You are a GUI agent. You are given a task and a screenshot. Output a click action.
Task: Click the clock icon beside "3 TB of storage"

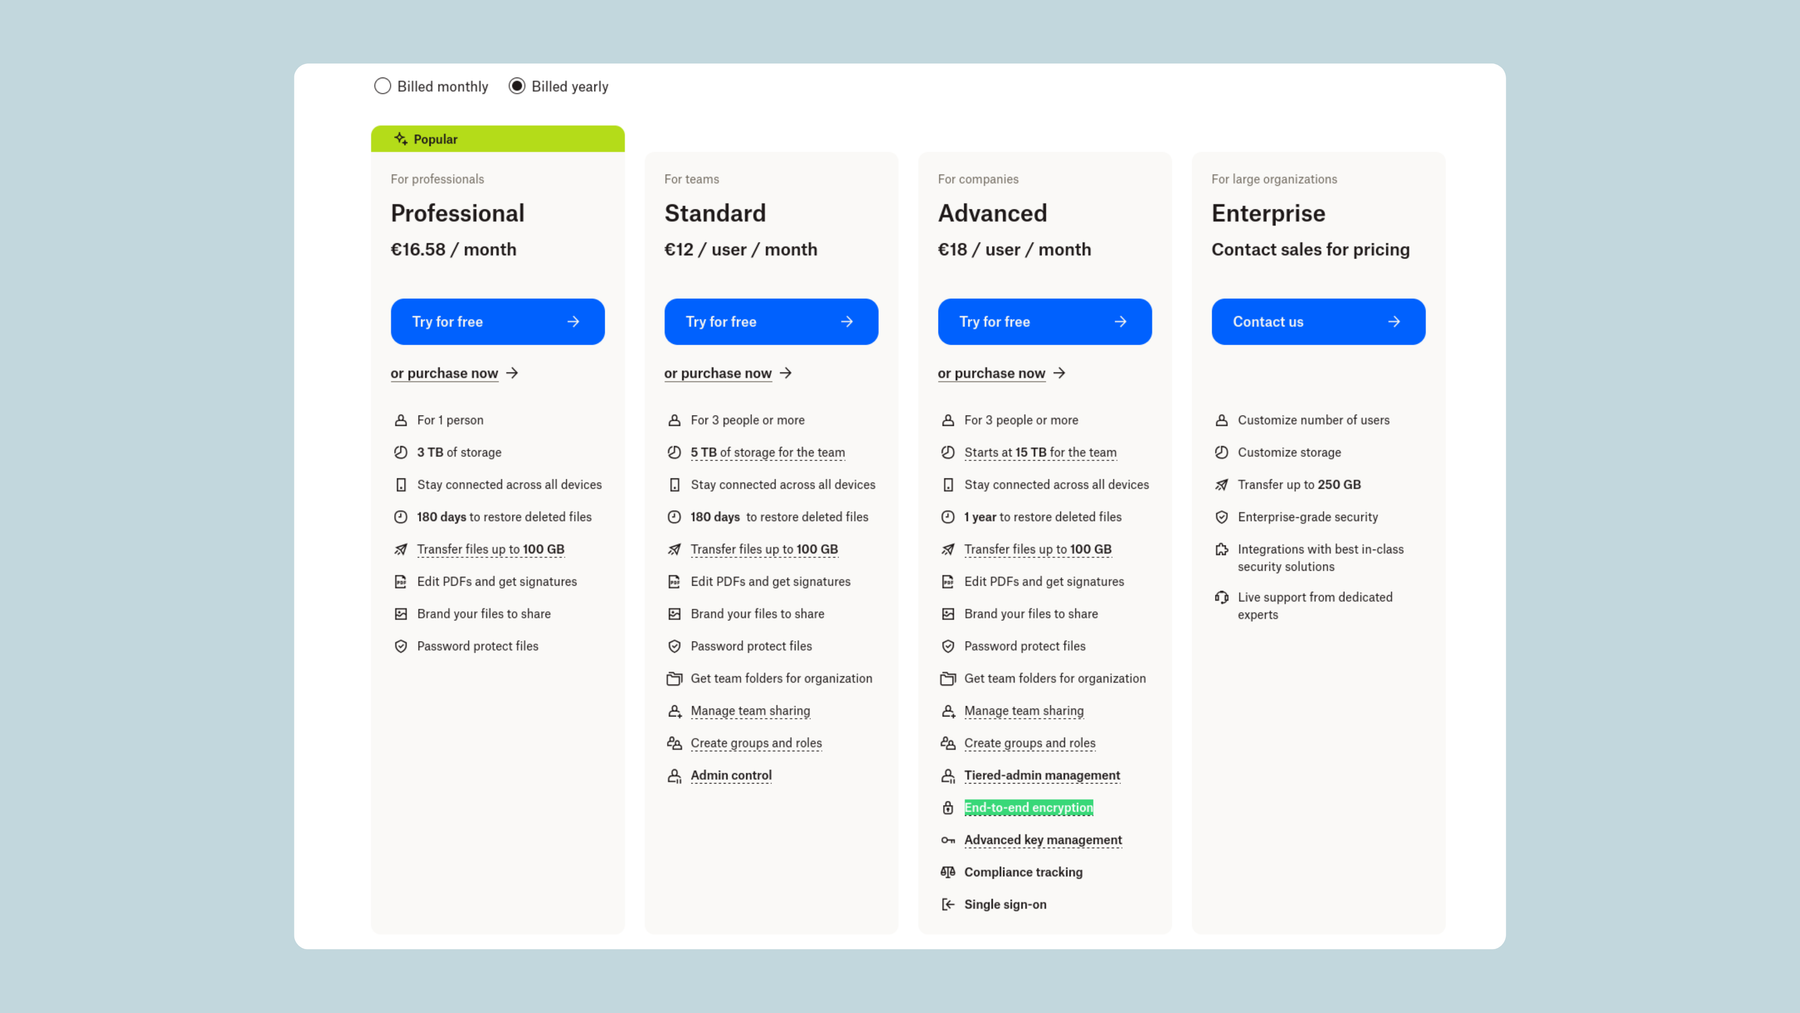pyautogui.click(x=401, y=452)
